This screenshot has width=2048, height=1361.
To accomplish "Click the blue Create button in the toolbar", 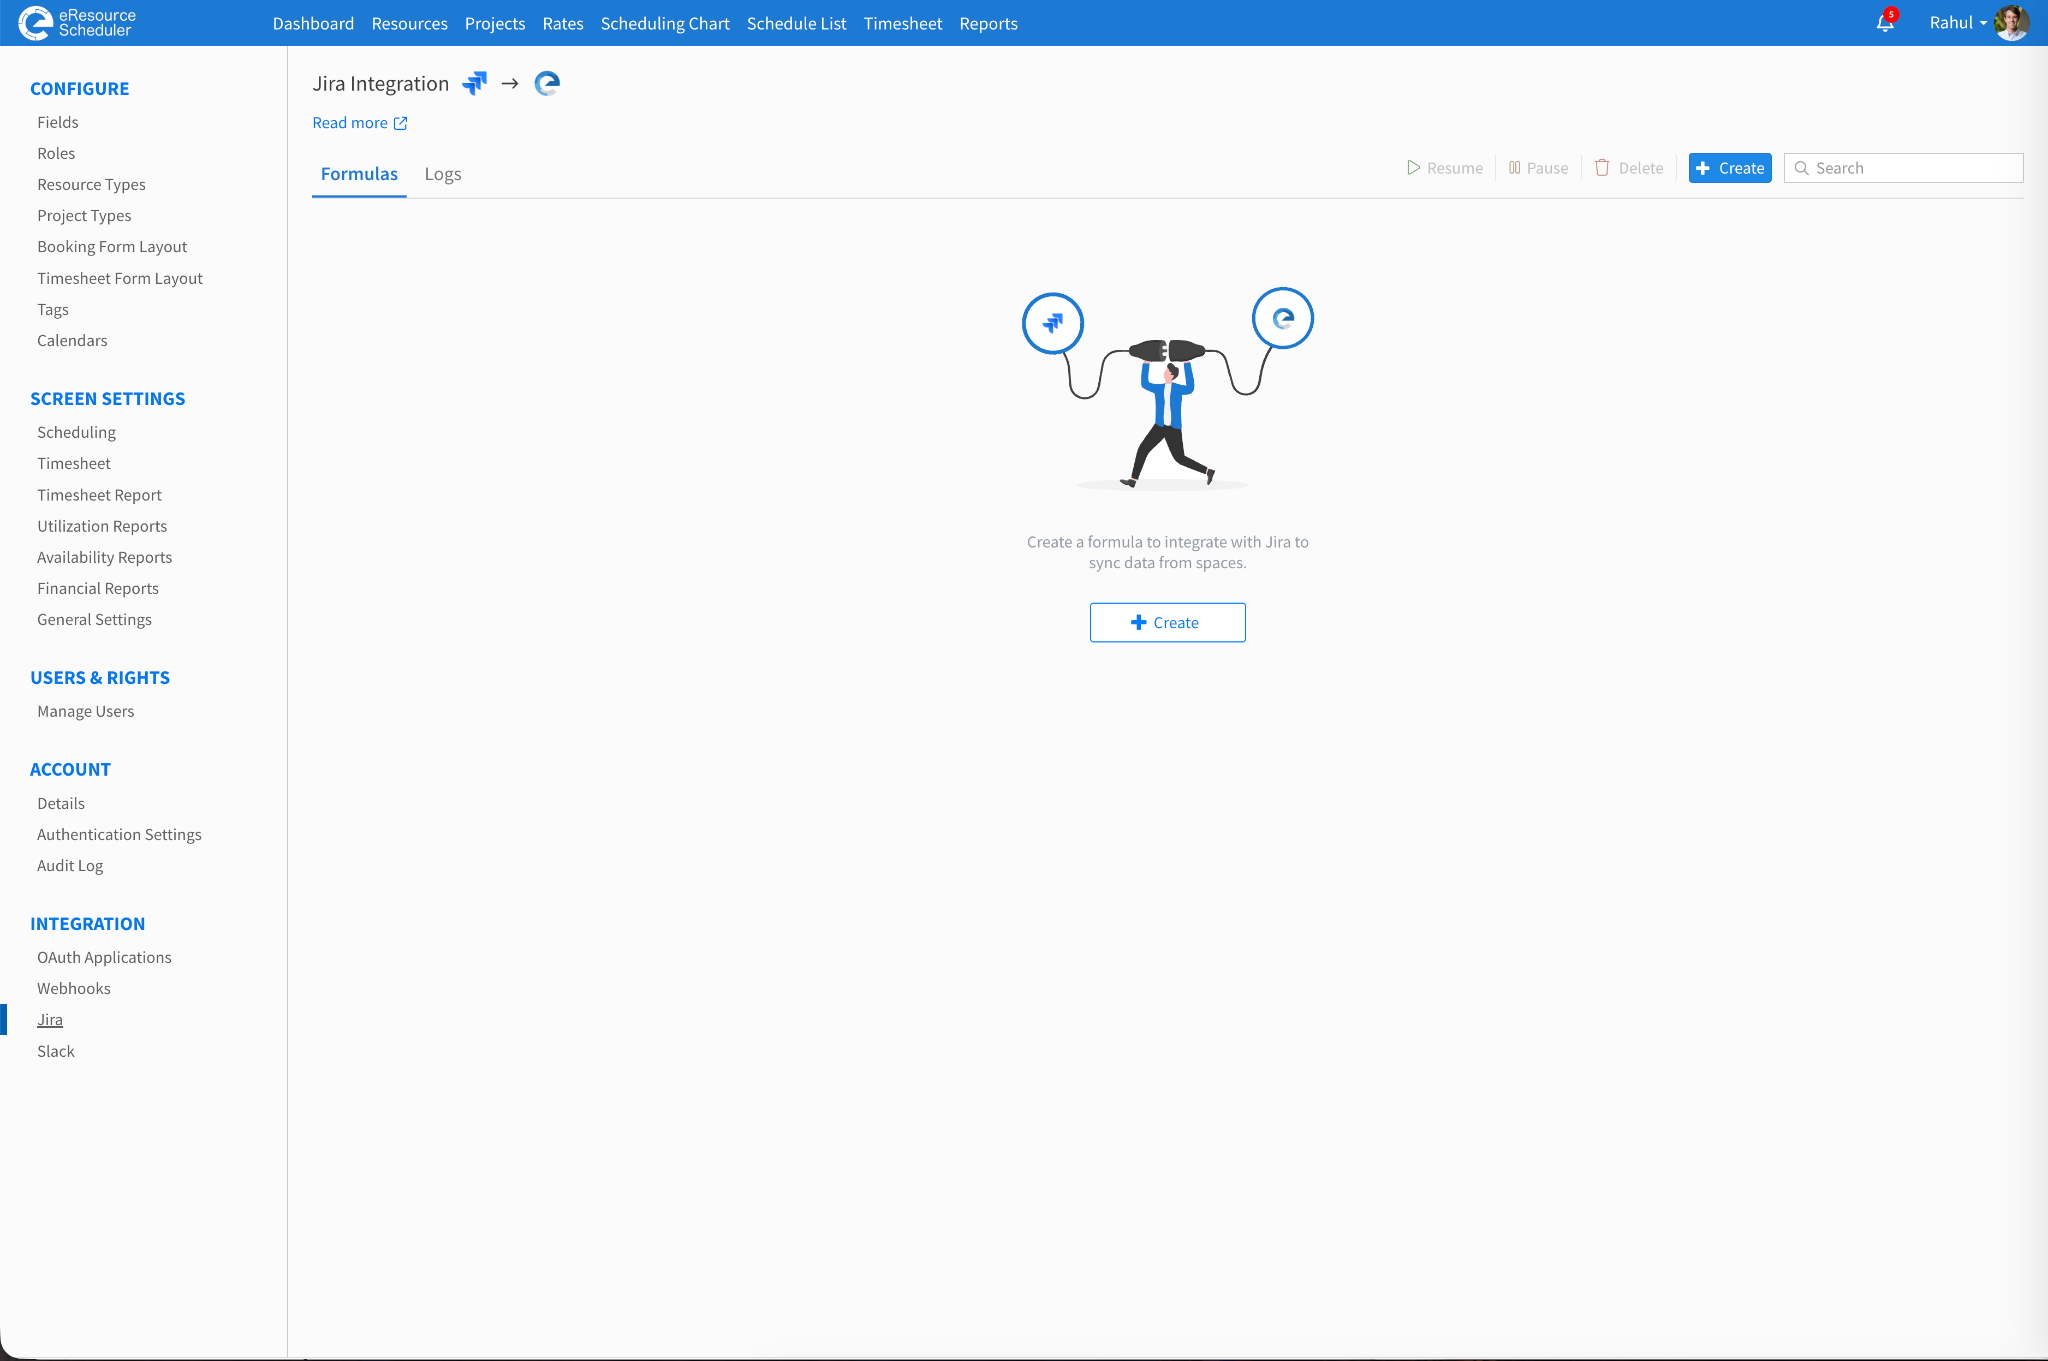I will click(1730, 168).
